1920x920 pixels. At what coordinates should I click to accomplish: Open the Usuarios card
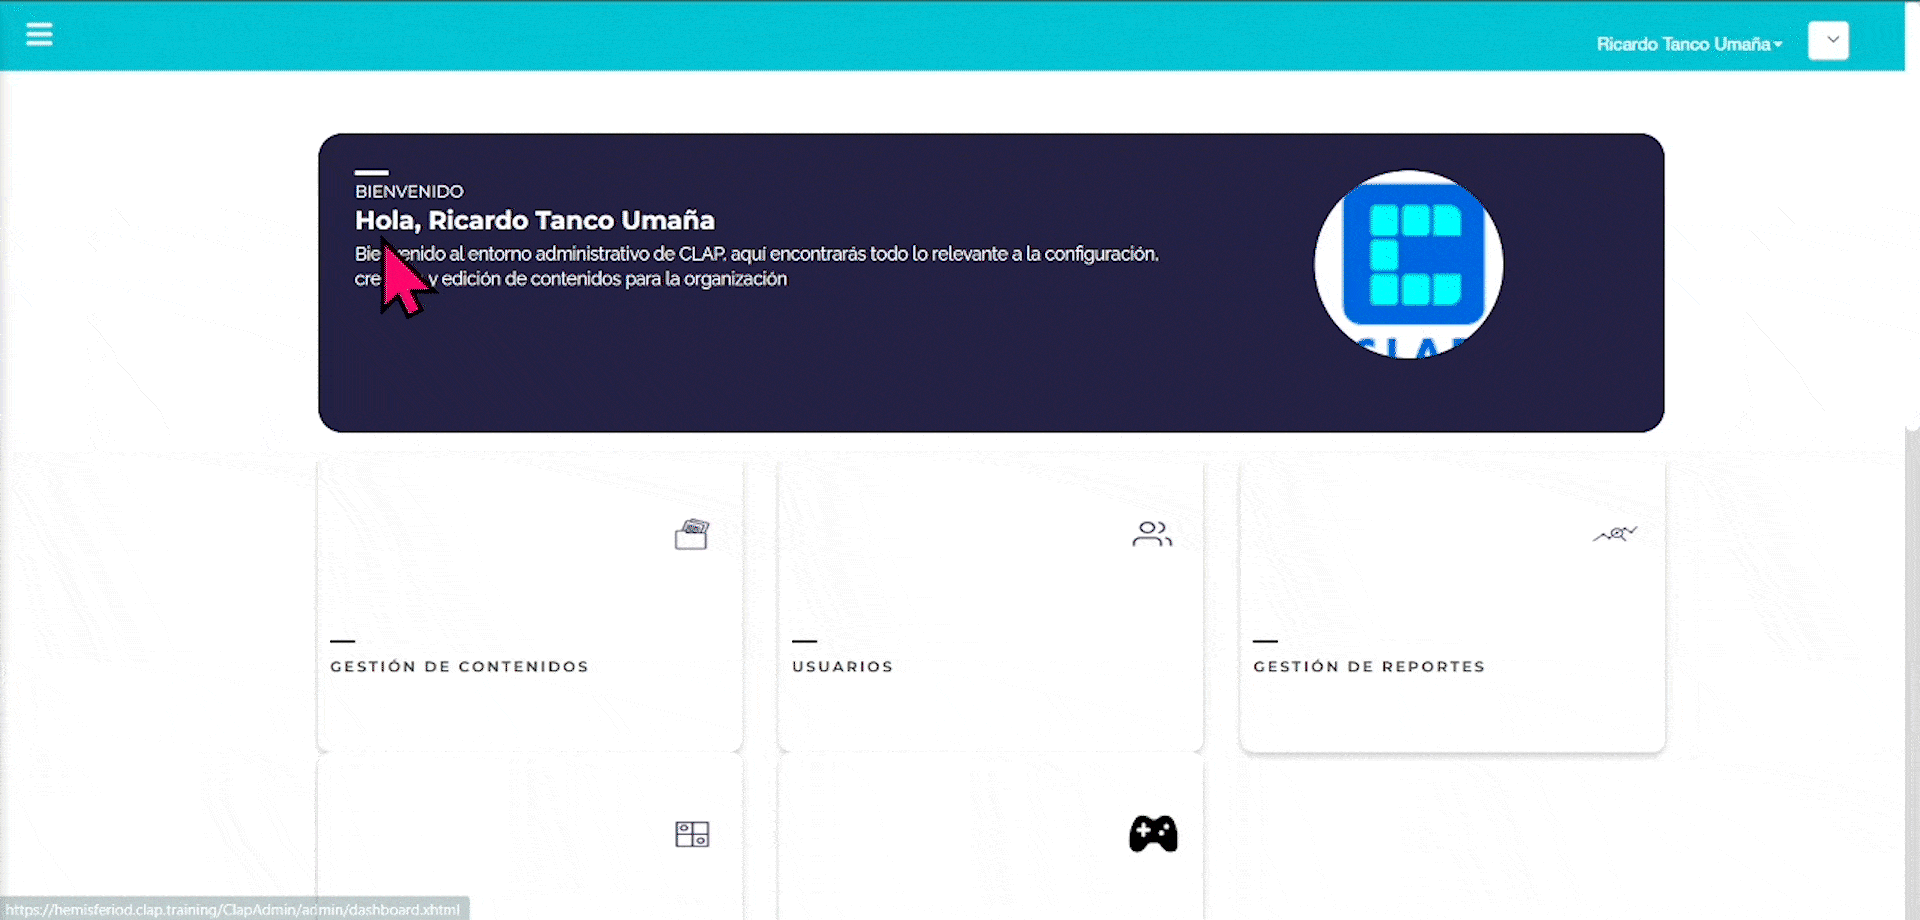click(x=991, y=606)
